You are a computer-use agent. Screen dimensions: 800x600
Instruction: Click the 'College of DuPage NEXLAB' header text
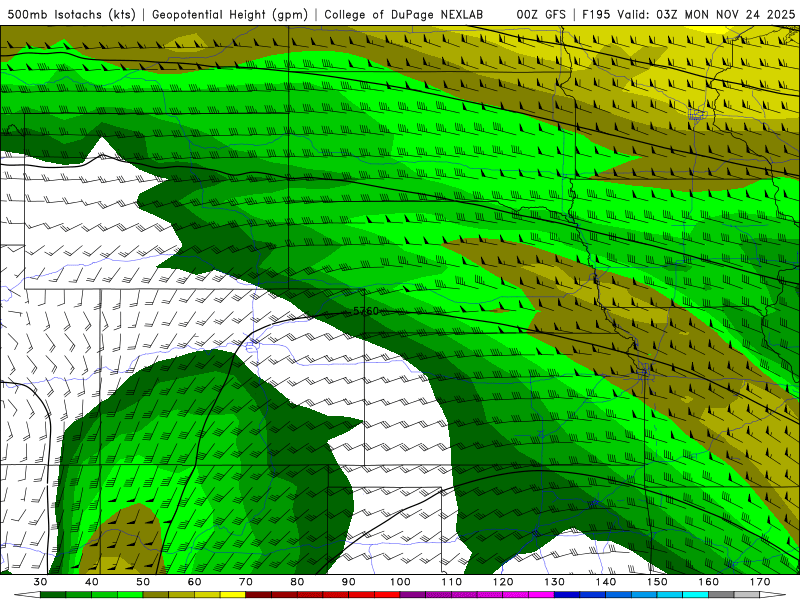404,14
